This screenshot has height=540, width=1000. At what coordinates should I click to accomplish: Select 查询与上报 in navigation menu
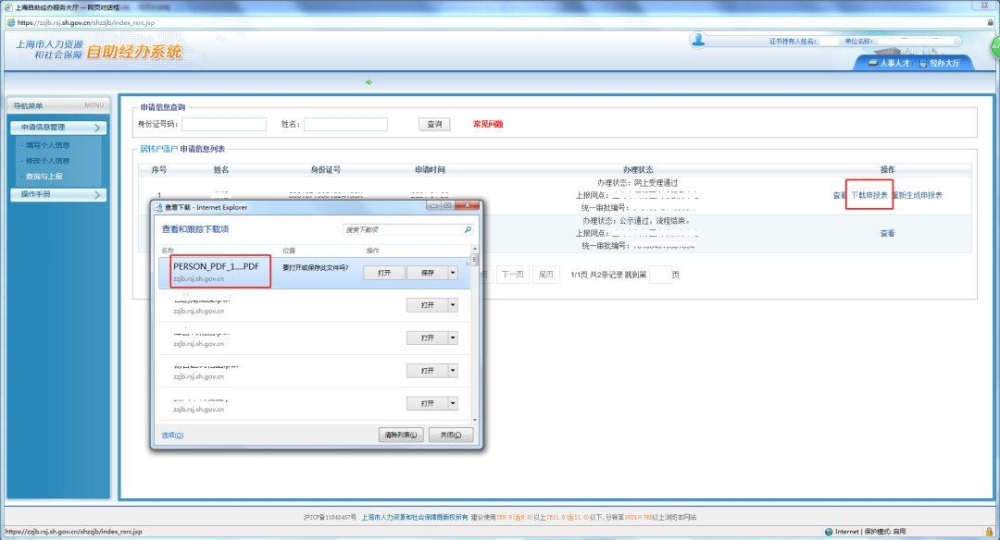point(44,176)
